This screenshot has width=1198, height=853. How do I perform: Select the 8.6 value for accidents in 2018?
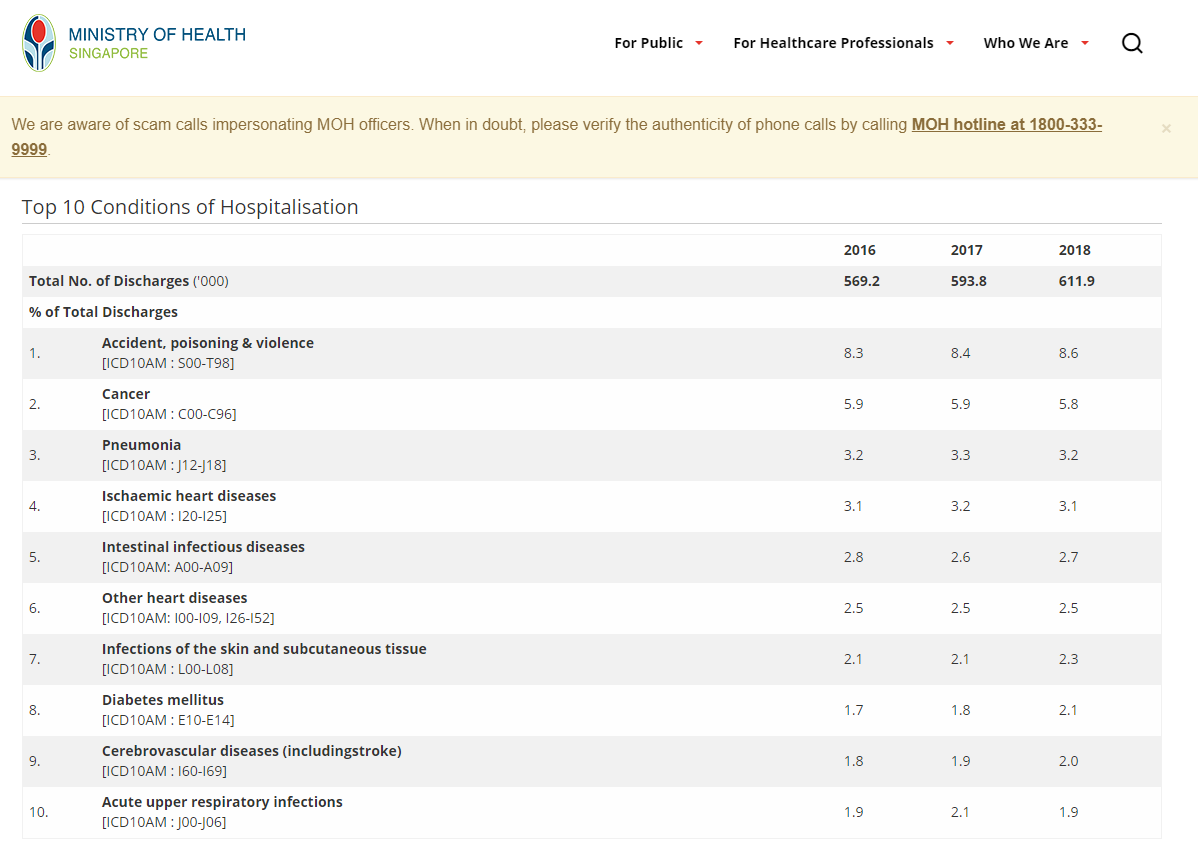click(x=1068, y=353)
